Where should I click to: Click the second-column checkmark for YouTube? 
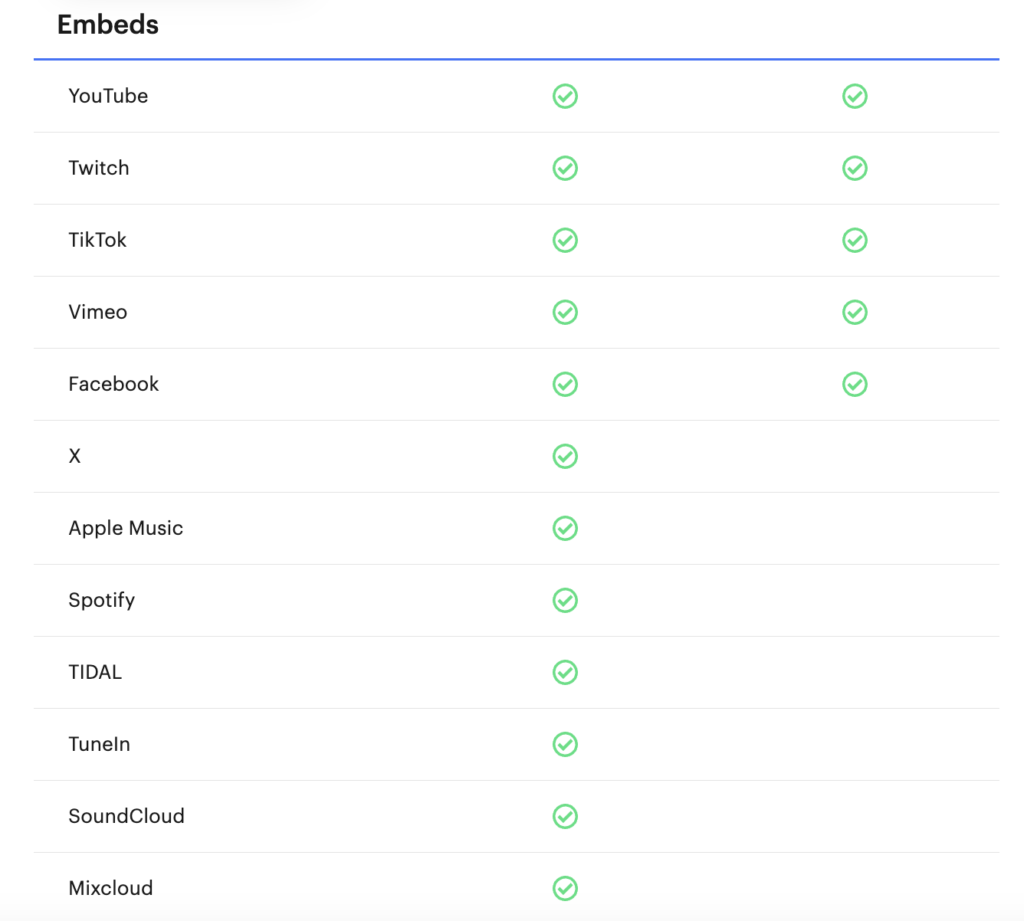pyautogui.click(x=854, y=96)
